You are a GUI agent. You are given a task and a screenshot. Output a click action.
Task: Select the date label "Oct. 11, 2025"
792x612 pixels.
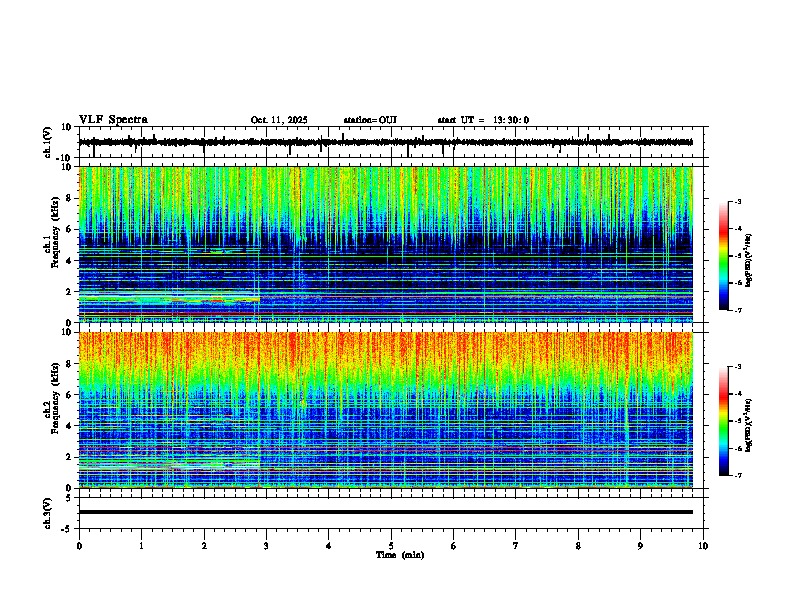coord(279,120)
